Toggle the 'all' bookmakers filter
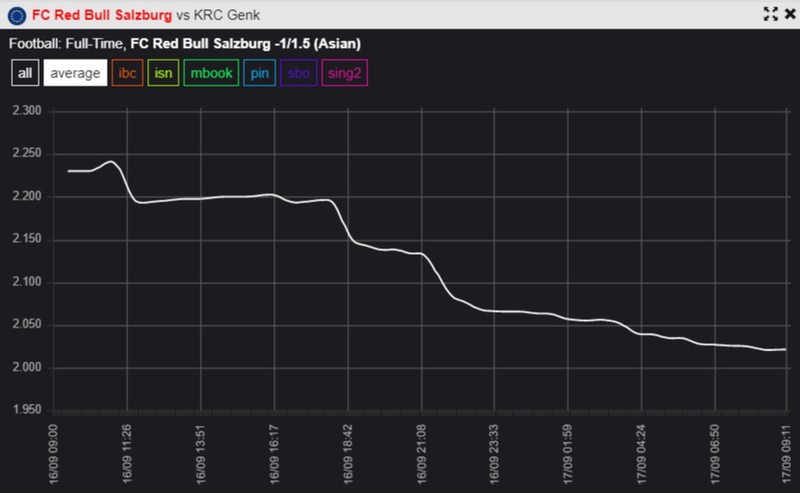Screen dimensions: 800x493 [25, 73]
